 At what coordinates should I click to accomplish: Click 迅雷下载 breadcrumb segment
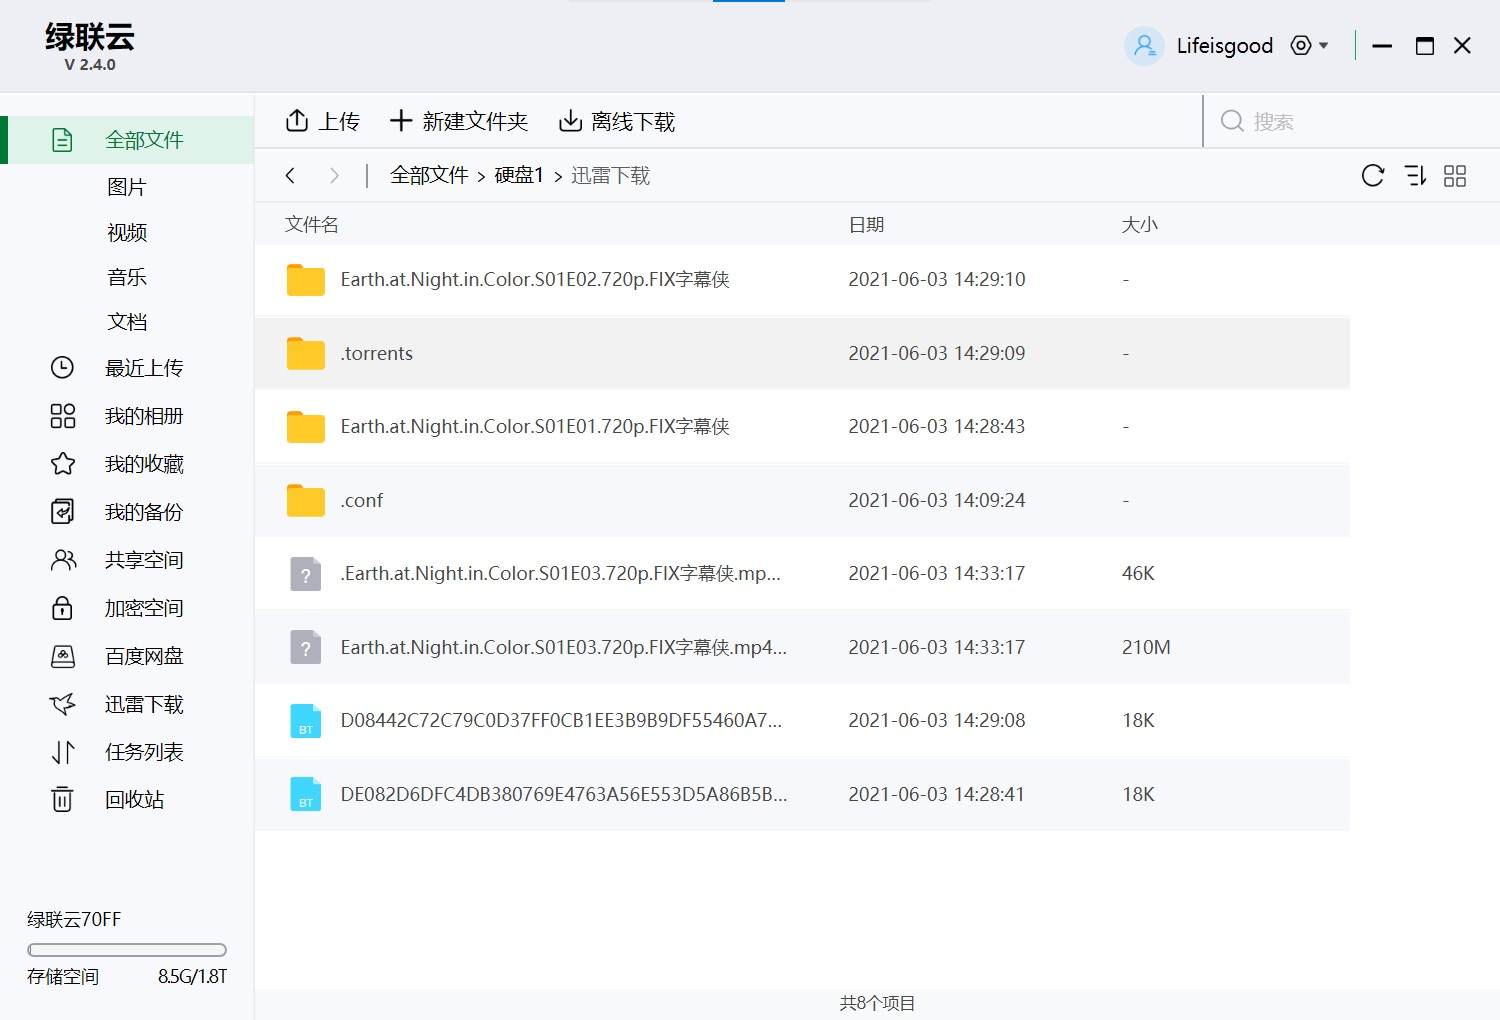[x=610, y=175]
